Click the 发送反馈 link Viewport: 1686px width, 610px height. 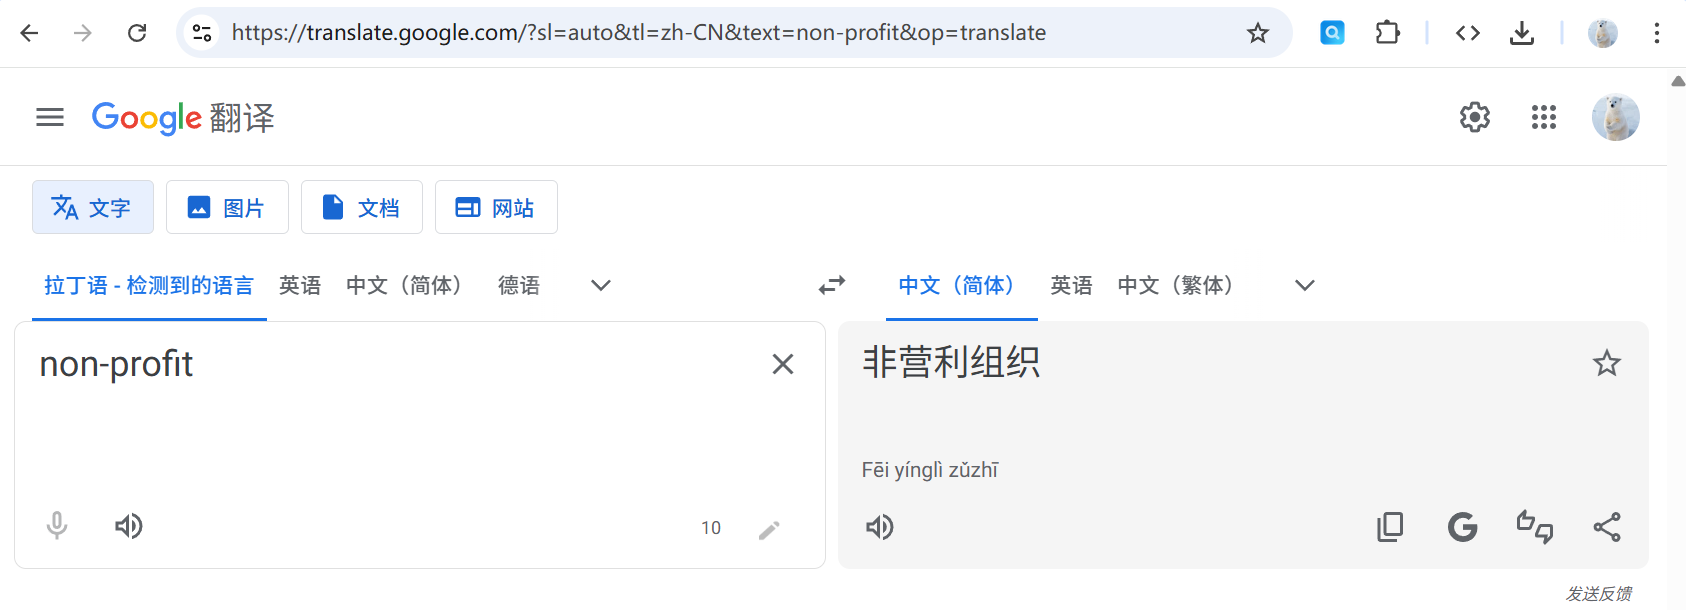click(1601, 594)
